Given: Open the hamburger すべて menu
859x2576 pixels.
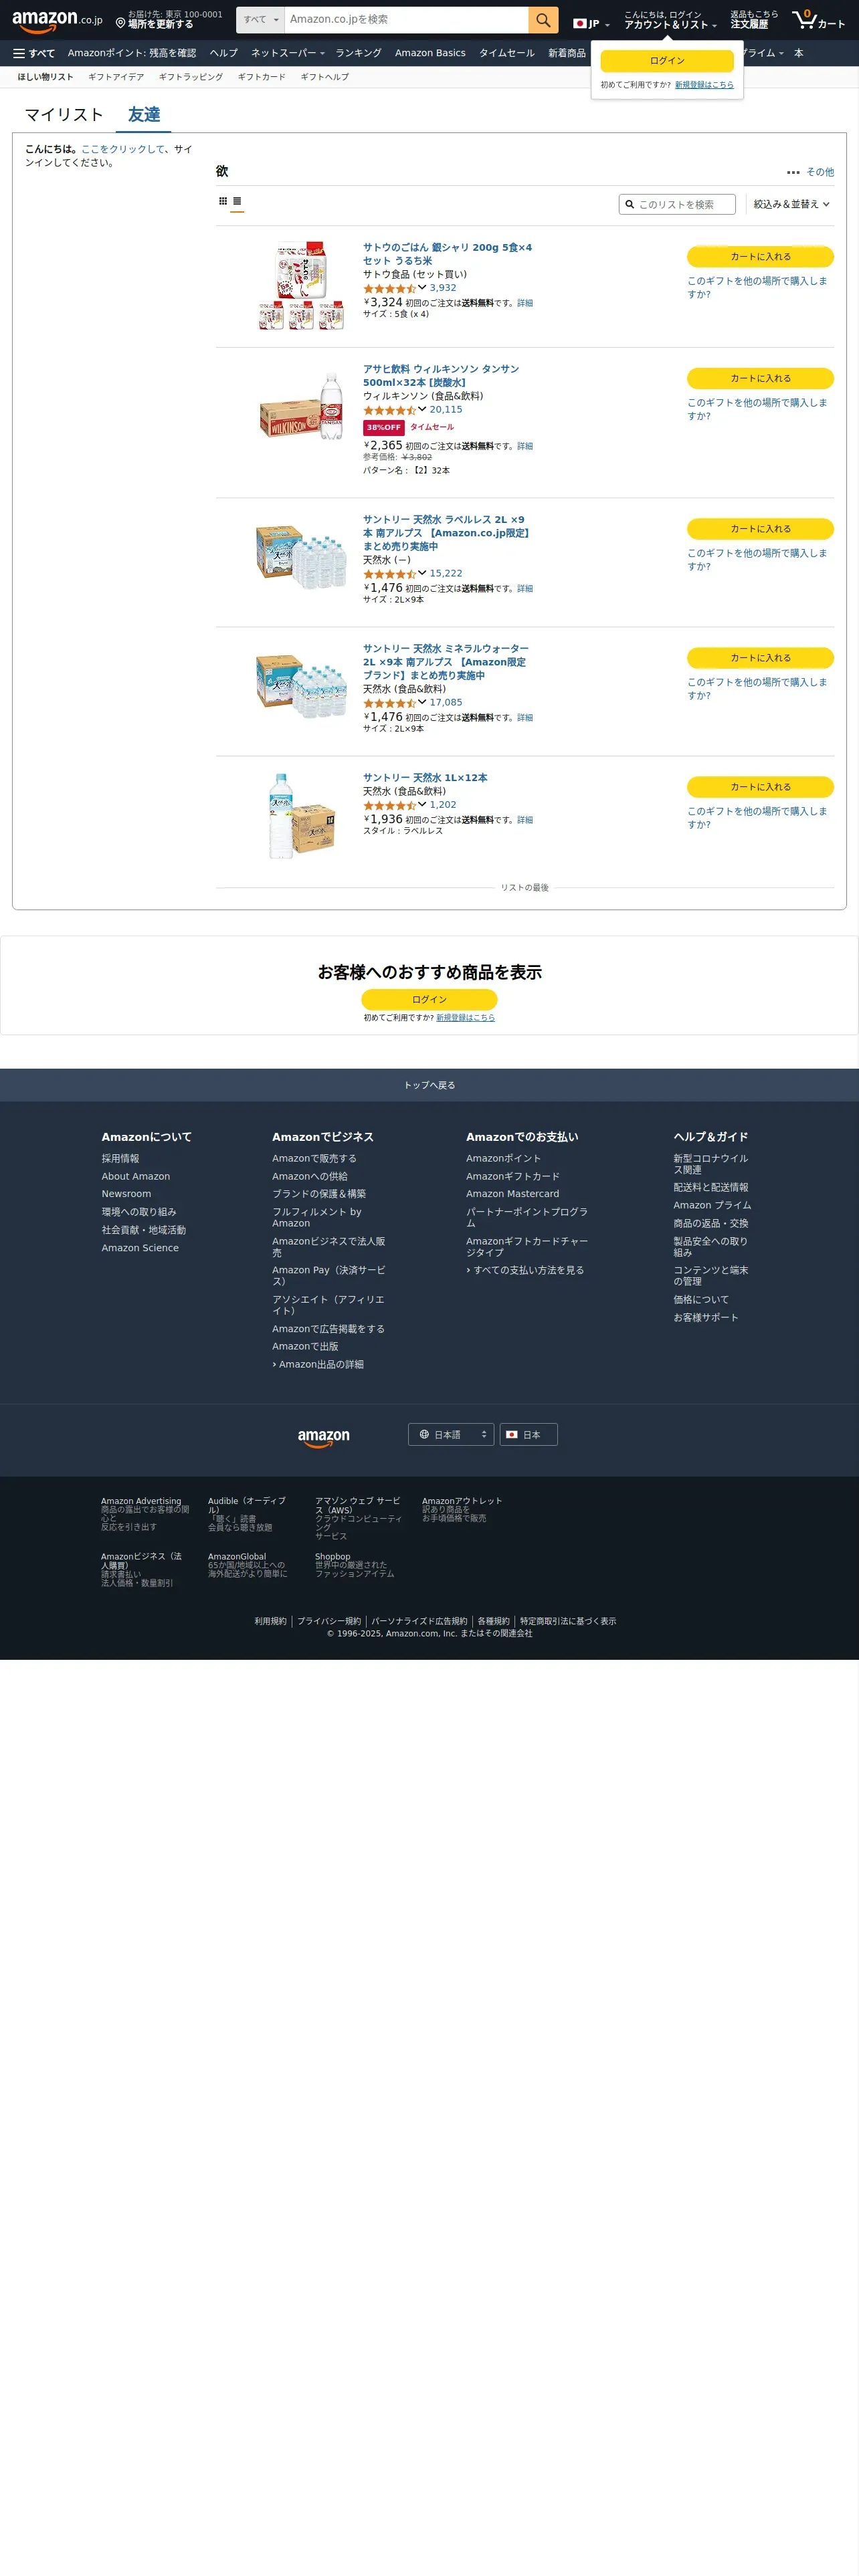Looking at the screenshot, I should (x=34, y=53).
